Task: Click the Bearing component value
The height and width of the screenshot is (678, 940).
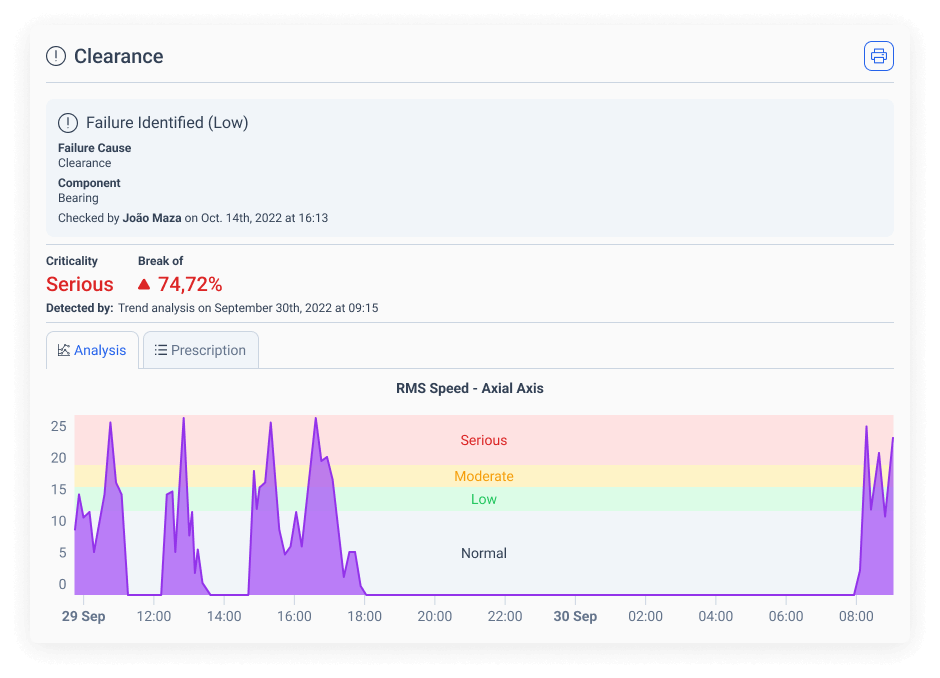Action: click(79, 198)
